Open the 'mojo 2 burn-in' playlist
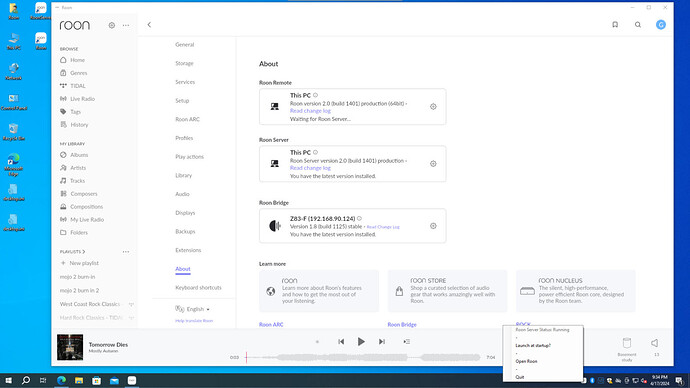 [x=77, y=277]
